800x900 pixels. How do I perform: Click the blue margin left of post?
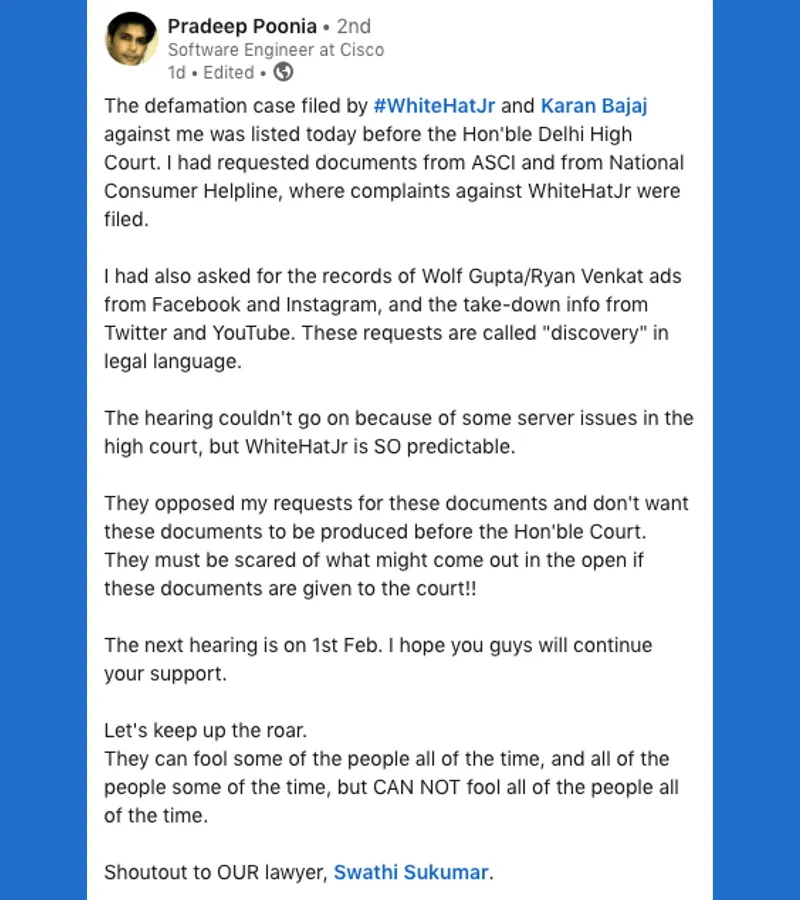[43, 450]
